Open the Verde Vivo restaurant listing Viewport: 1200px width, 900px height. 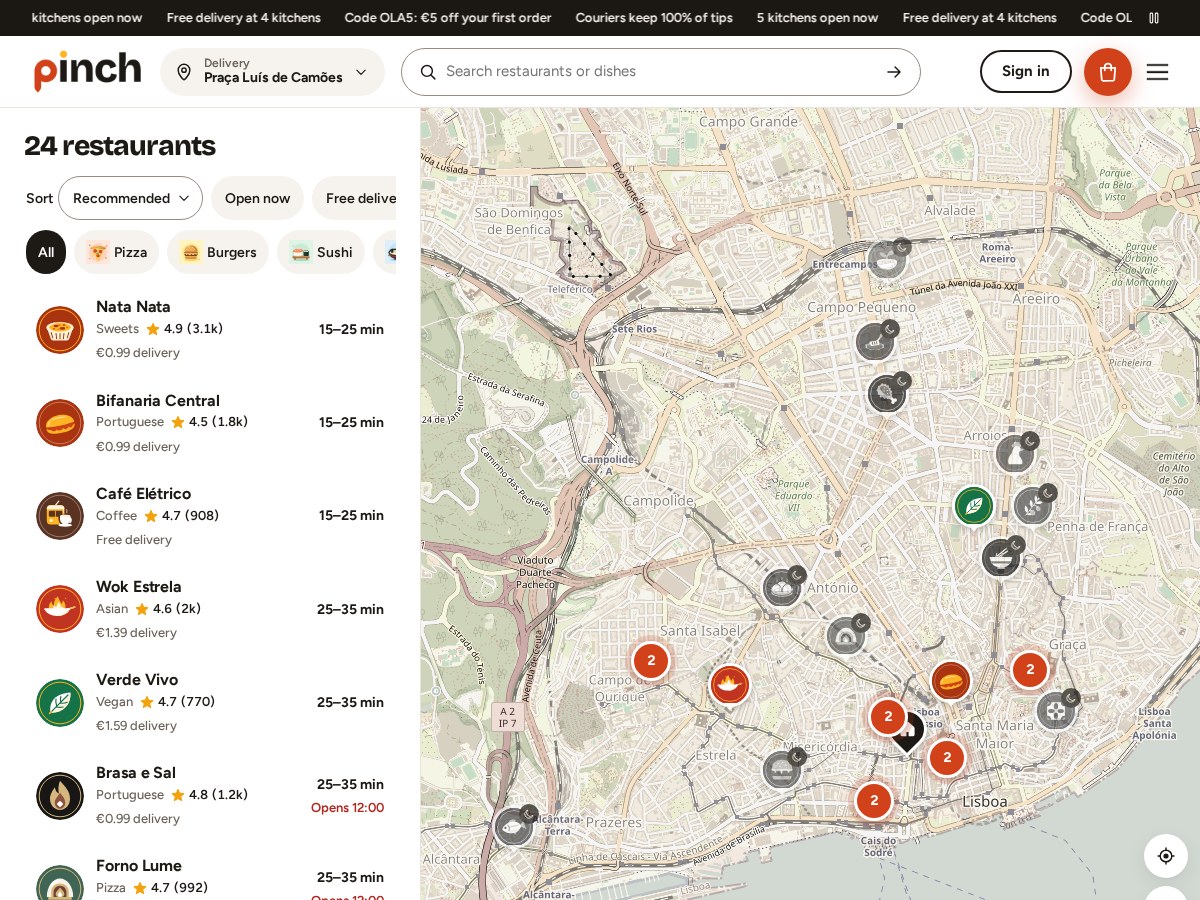point(210,702)
